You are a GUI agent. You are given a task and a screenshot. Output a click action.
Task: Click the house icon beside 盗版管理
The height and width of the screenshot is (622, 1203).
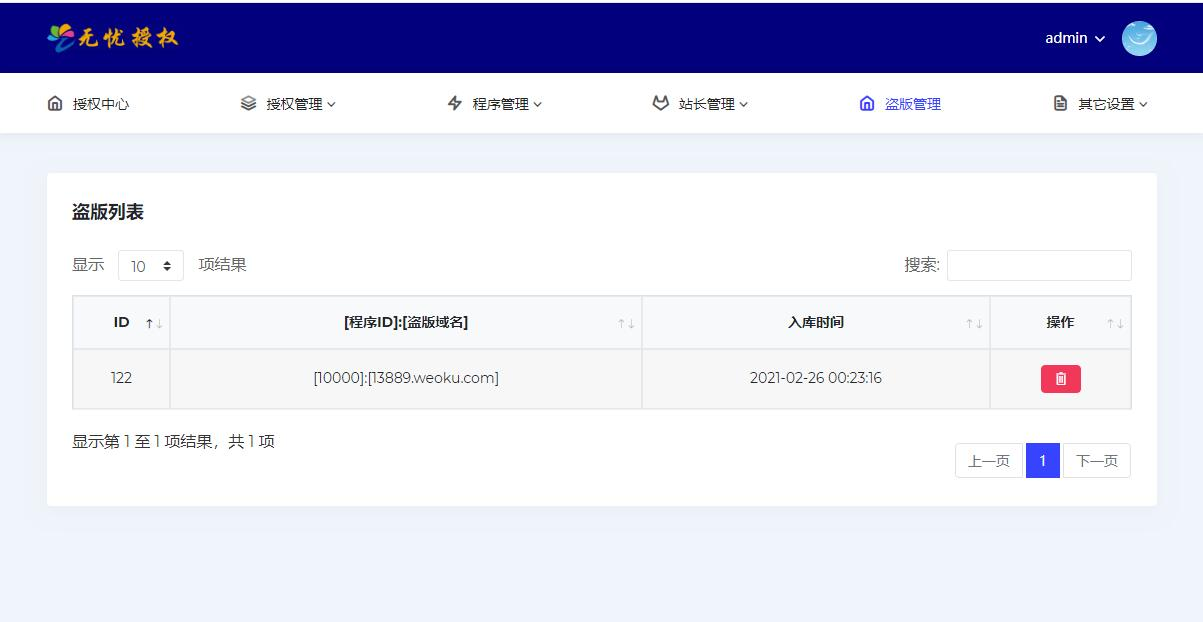click(866, 103)
